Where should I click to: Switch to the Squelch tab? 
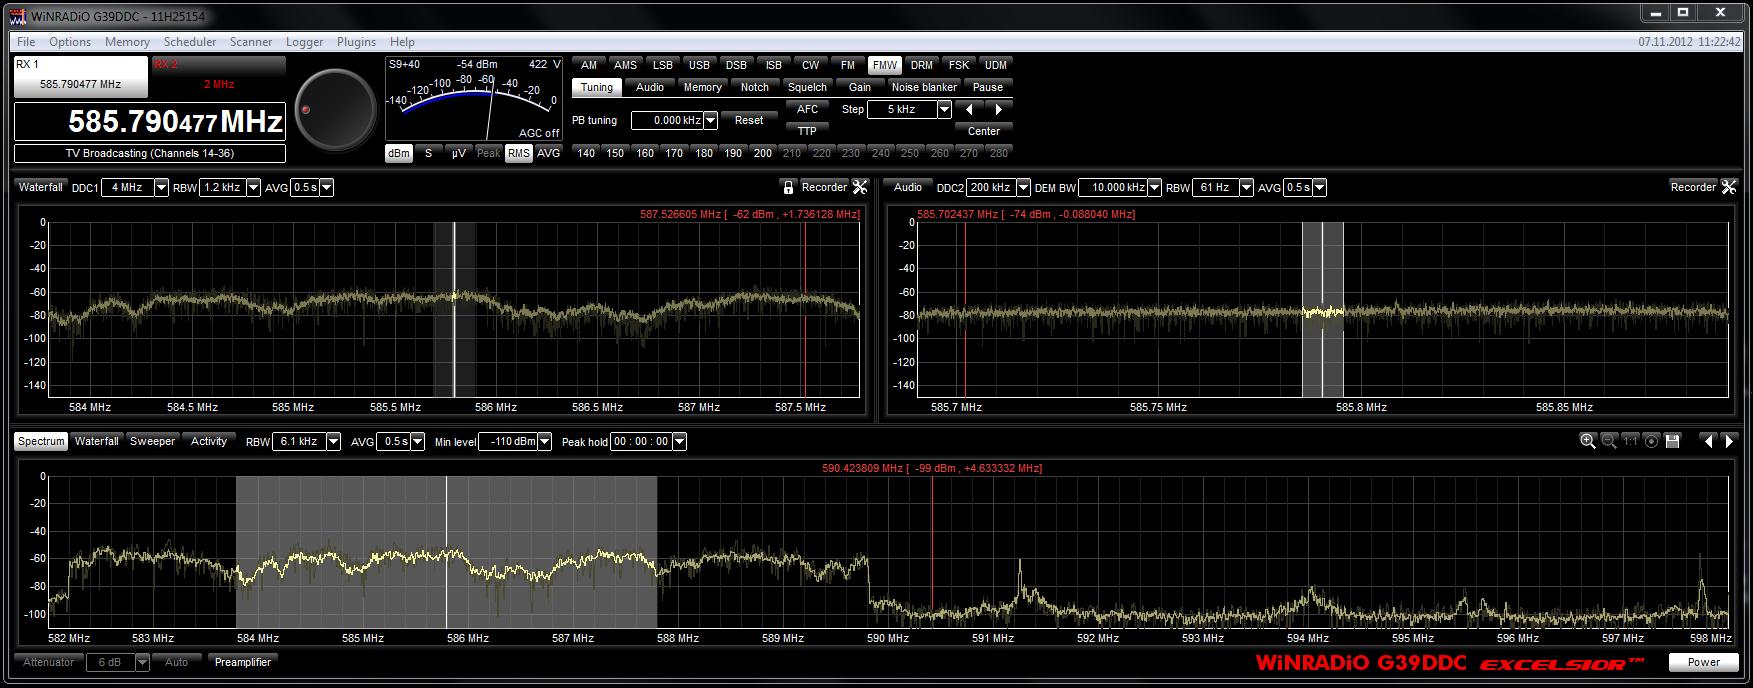(x=807, y=87)
